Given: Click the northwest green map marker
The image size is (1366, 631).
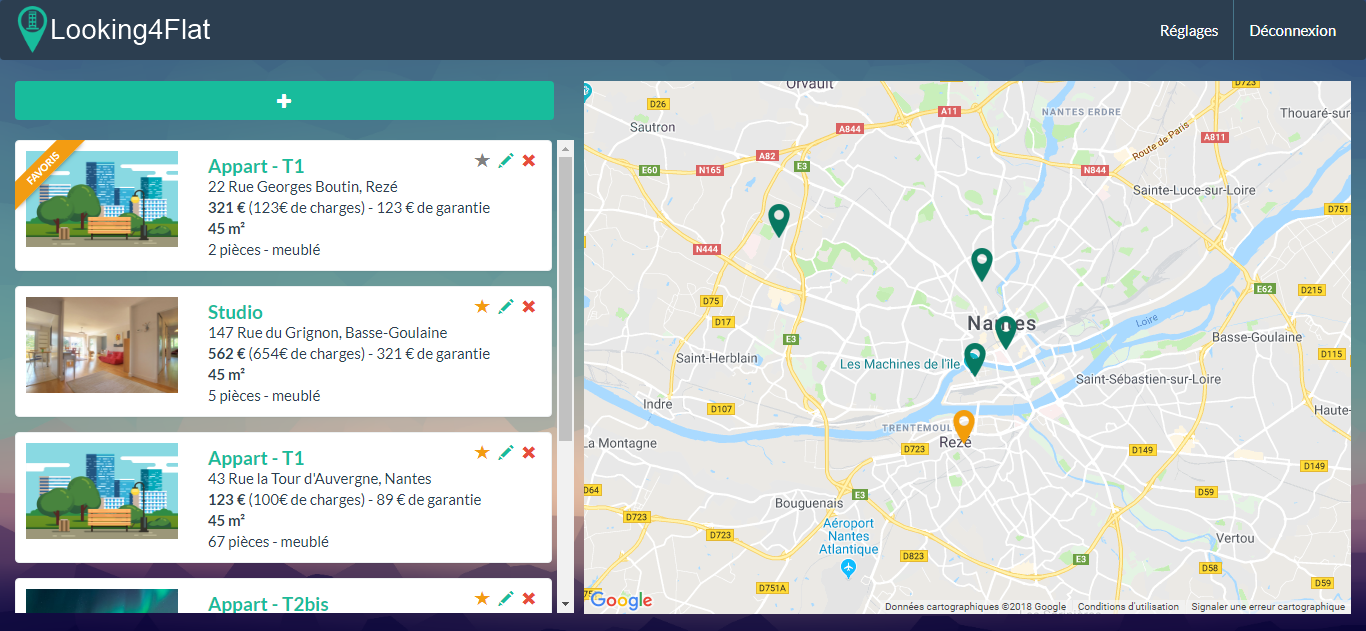Looking at the screenshot, I should tap(778, 218).
